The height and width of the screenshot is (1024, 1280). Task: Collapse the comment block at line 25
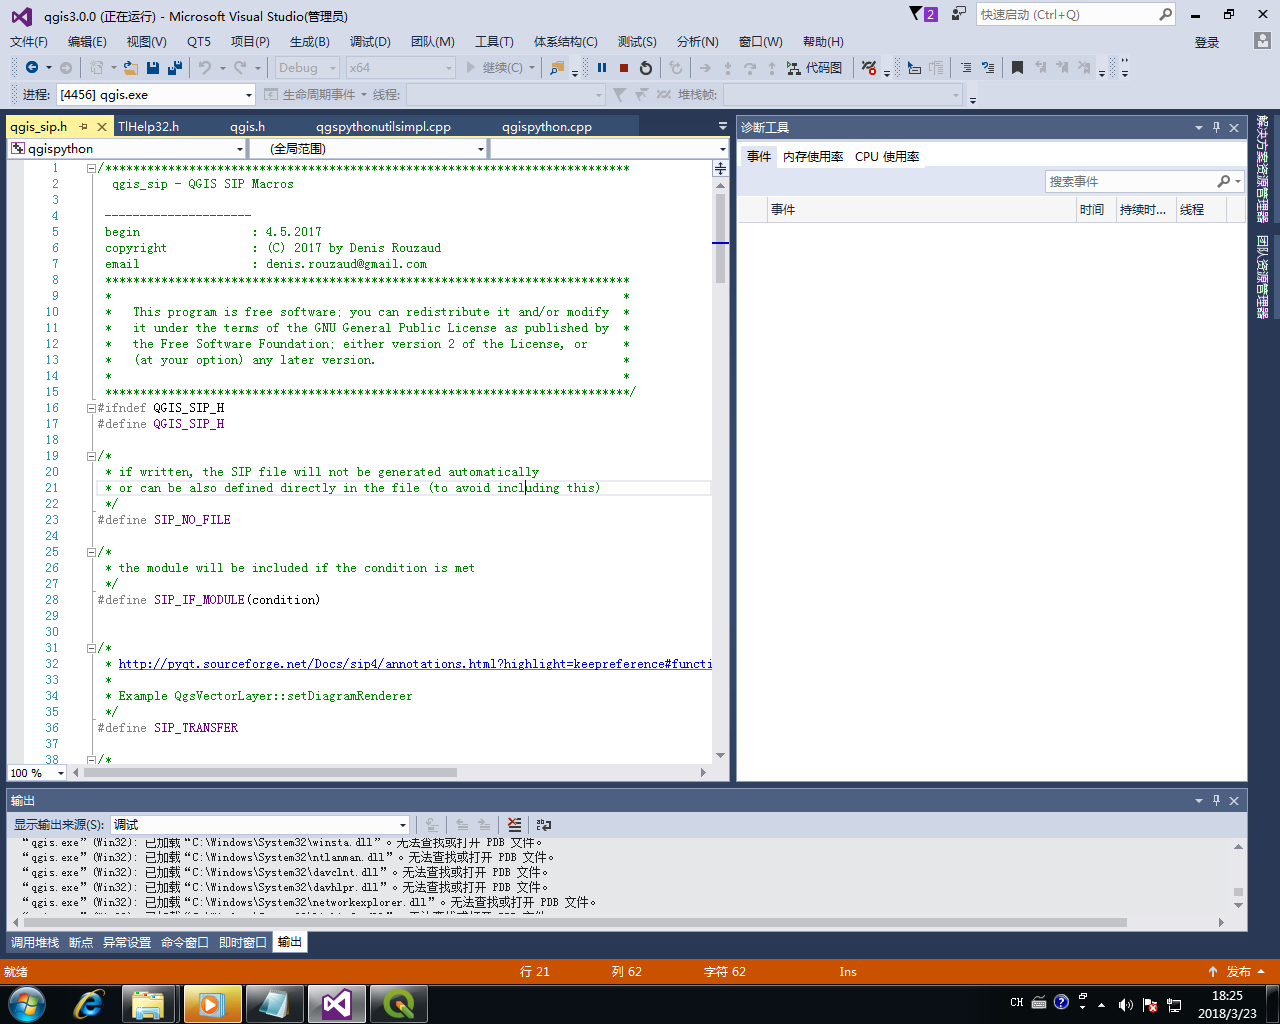[x=91, y=552]
